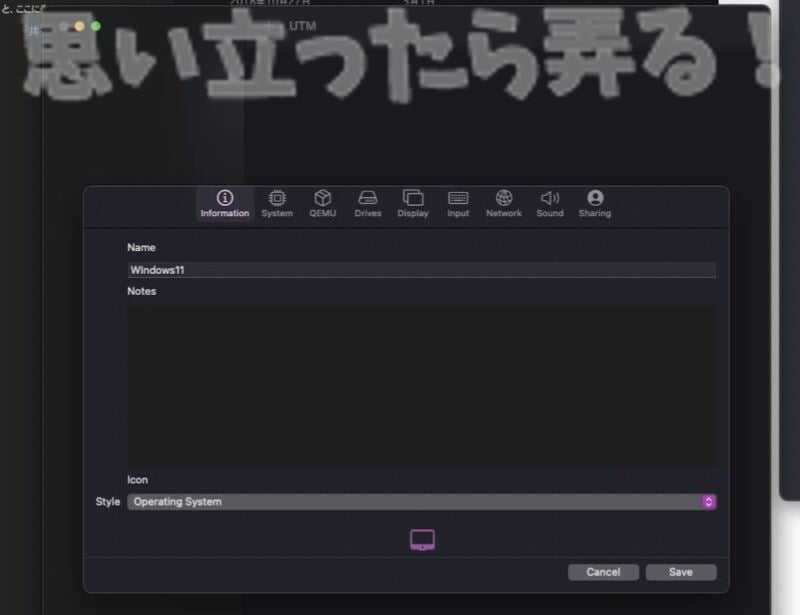Image resolution: width=800 pixels, height=615 pixels.
Task: Click the yellow minimize button of UTM window
Action: tap(79, 26)
